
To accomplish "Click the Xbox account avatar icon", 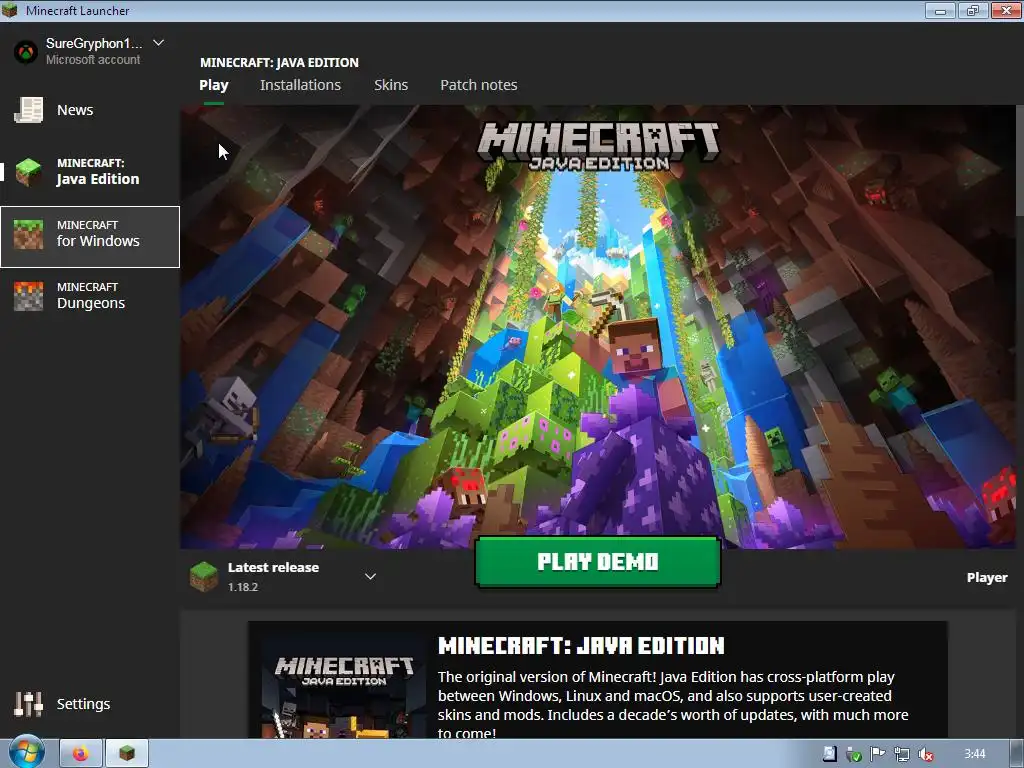I will tap(26, 52).
